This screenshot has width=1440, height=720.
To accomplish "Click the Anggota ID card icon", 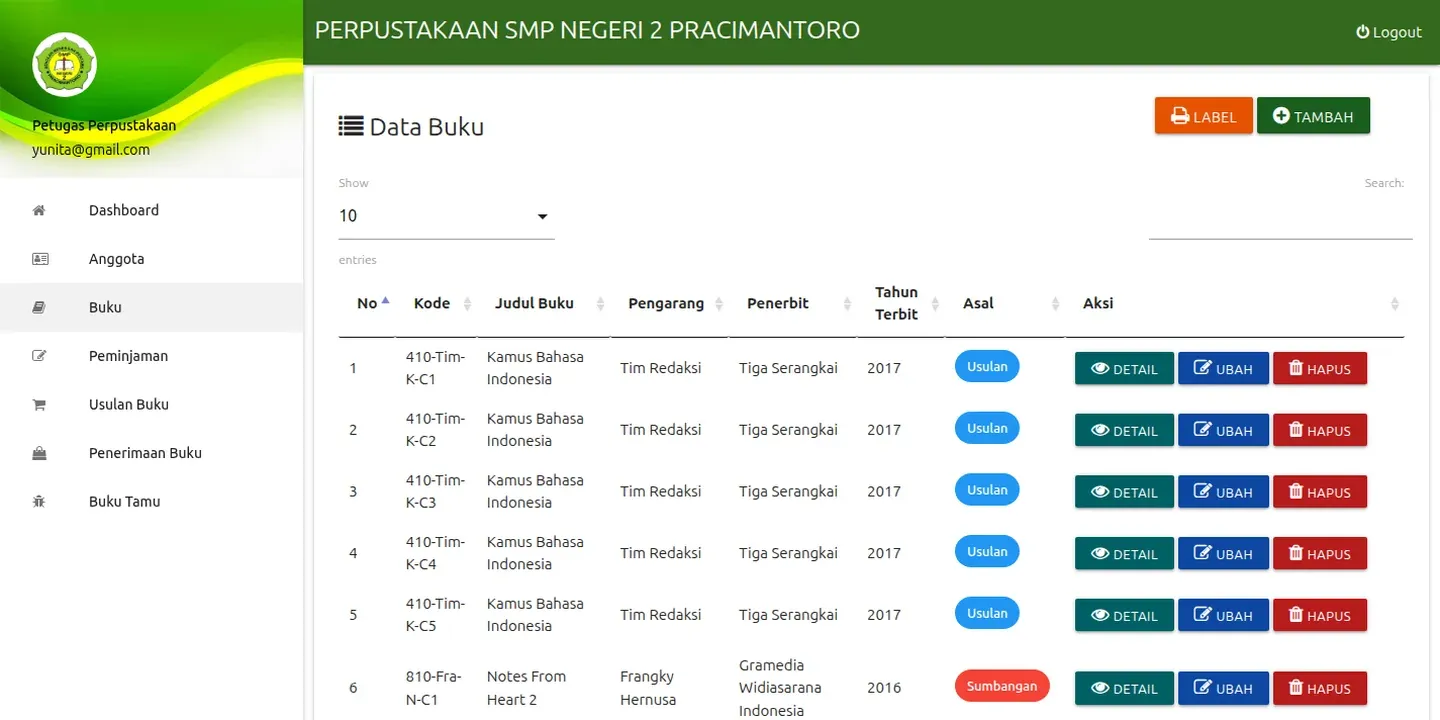I will pyautogui.click(x=40, y=259).
